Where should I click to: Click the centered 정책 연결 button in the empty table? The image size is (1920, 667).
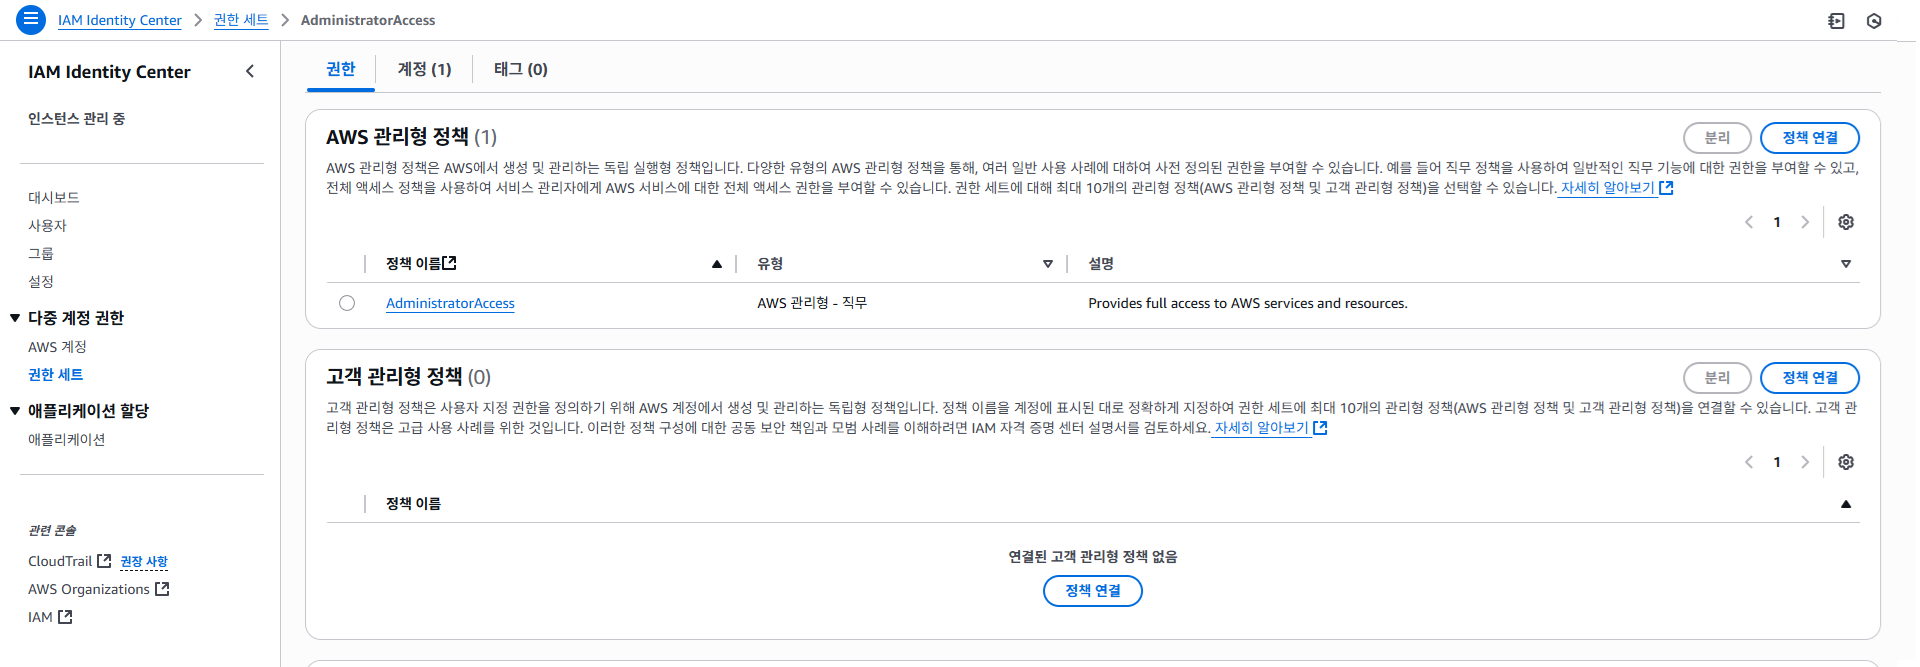1093,591
